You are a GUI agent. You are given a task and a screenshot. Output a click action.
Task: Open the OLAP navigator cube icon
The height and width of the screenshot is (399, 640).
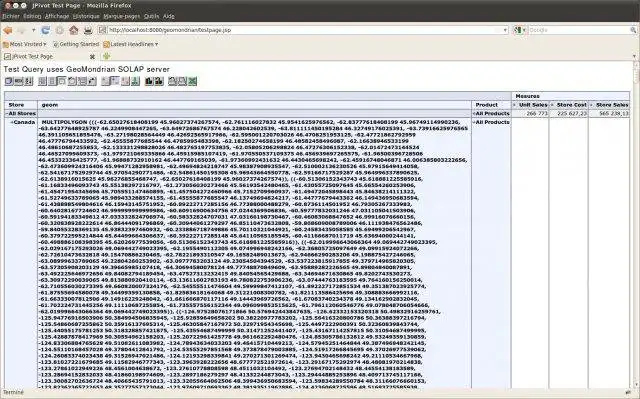[9, 81]
